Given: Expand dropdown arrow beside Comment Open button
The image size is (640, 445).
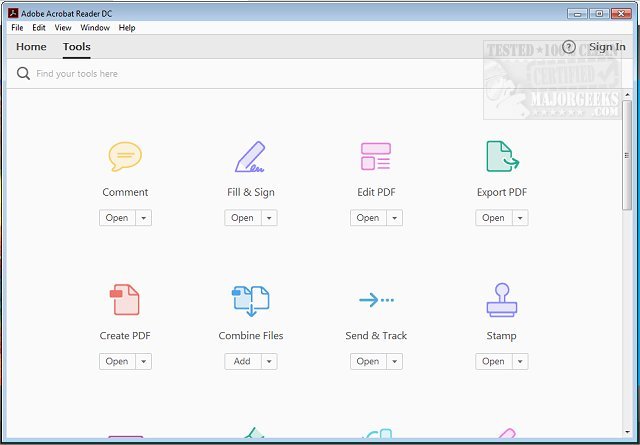Looking at the screenshot, I should click(143, 218).
